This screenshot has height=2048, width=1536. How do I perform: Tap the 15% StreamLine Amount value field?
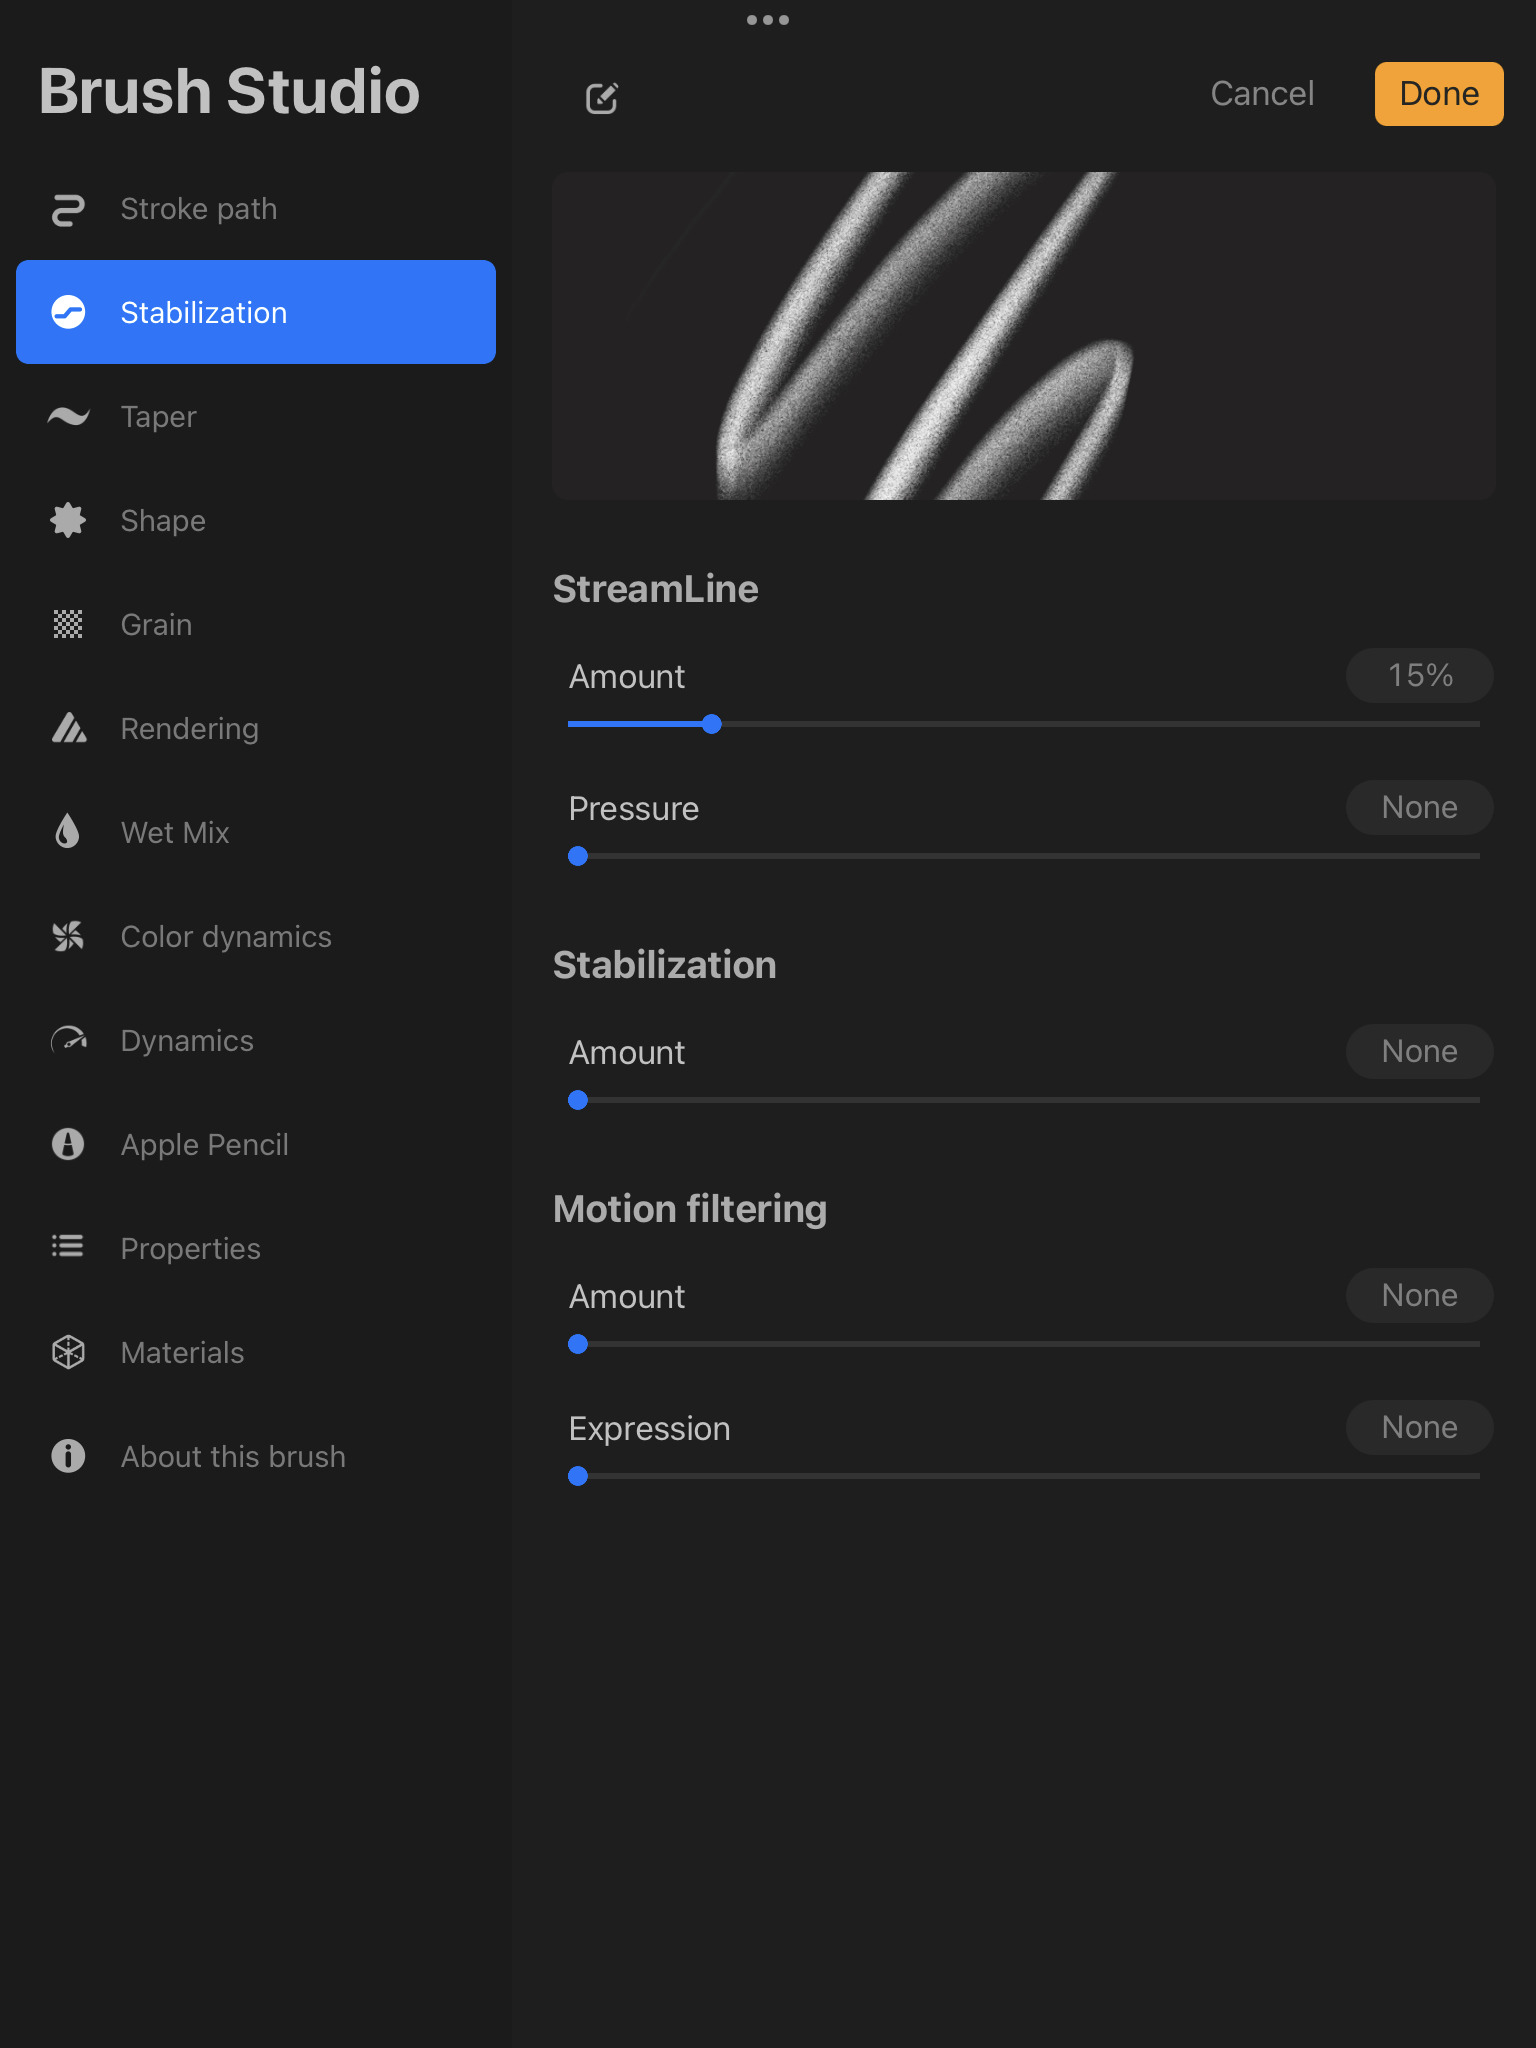click(1419, 676)
